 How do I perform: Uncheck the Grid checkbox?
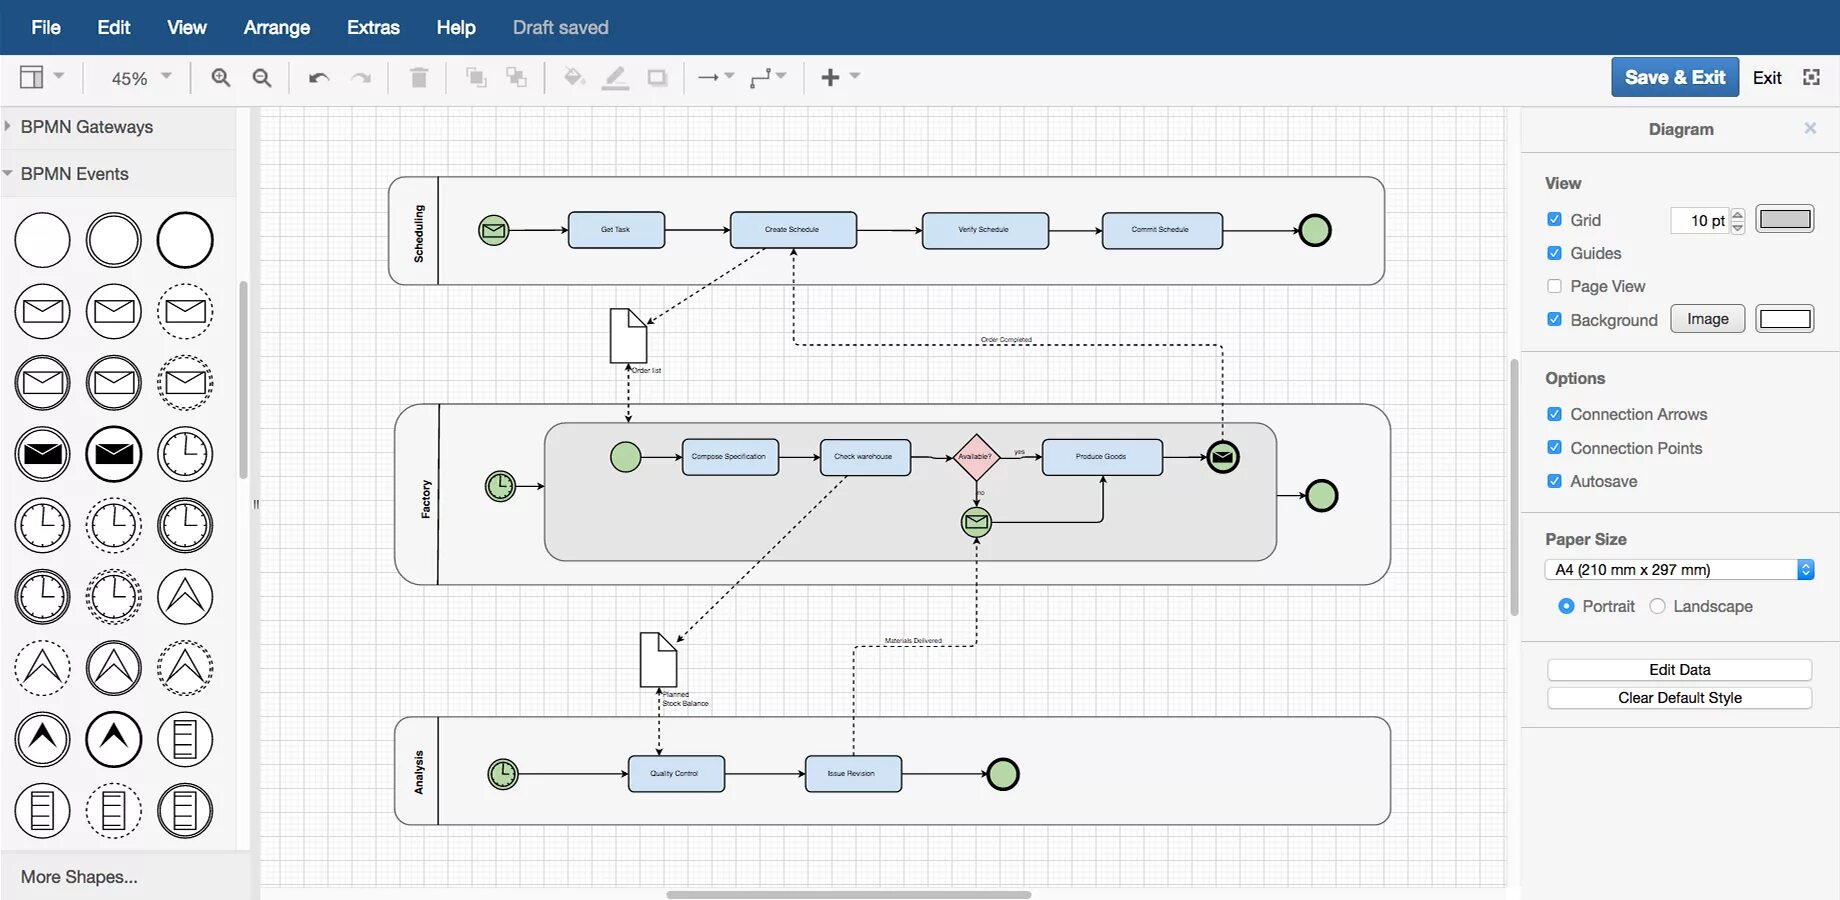(x=1554, y=219)
